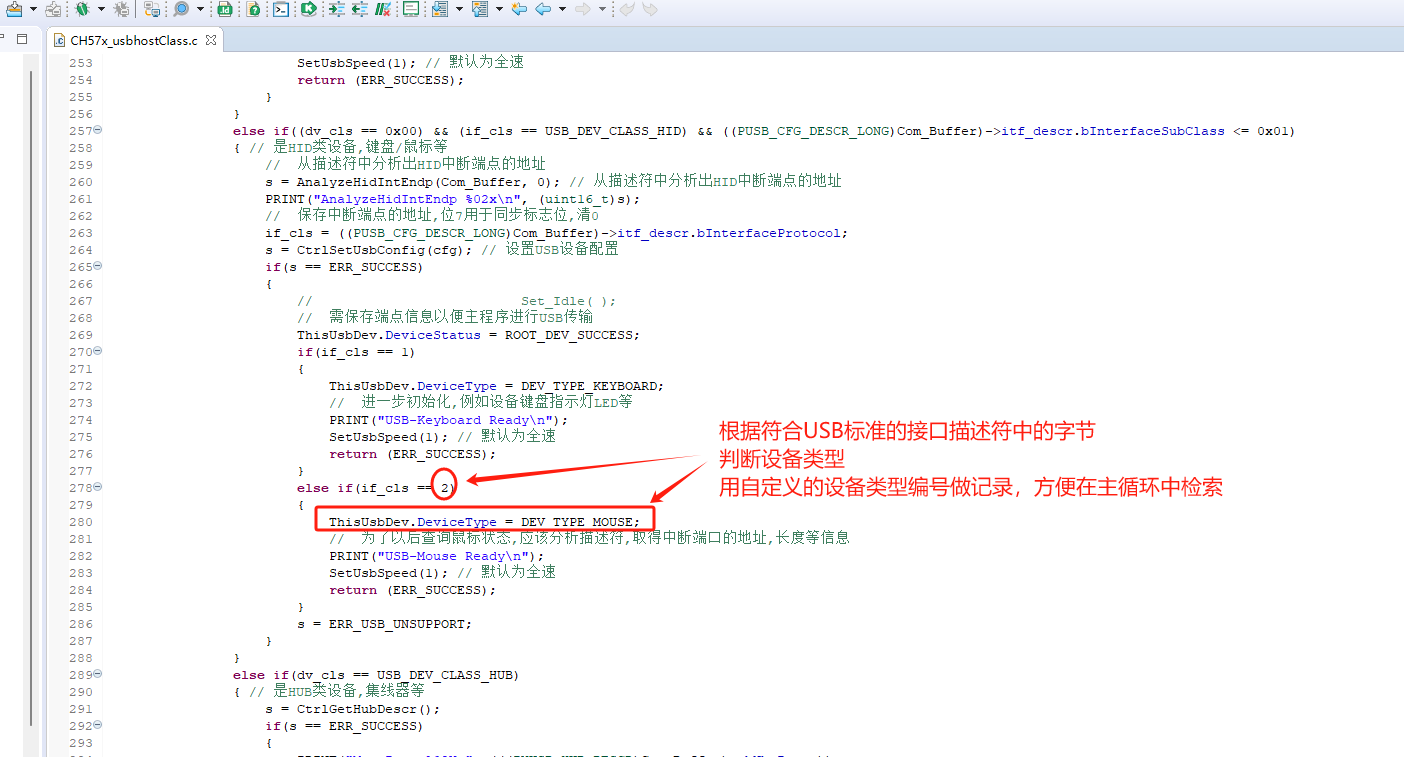The height and width of the screenshot is (757, 1404).
Task: Minimize the left side view panel
Action: click(2, 38)
